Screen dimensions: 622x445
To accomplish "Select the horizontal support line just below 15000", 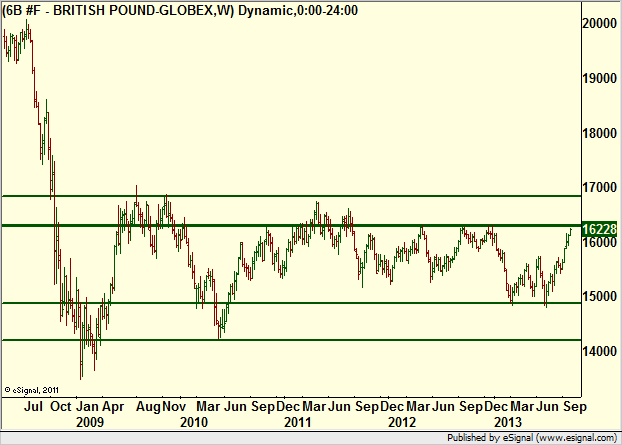I will (x=292, y=303).
